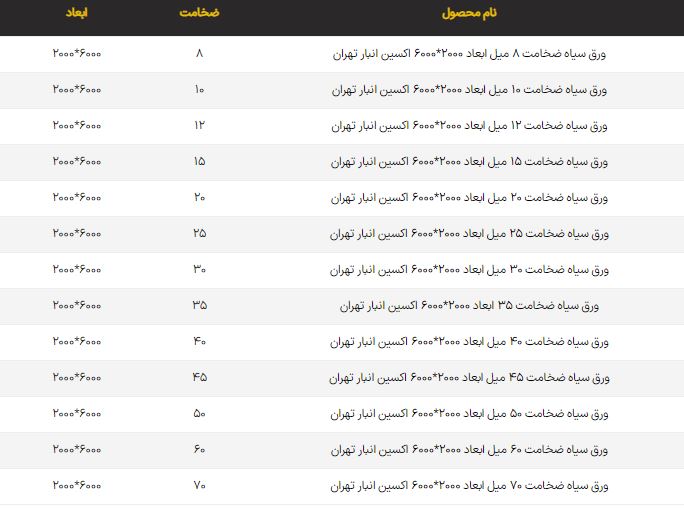
Task: Click the 'ابعاد' column header
Action: point(78,14)
